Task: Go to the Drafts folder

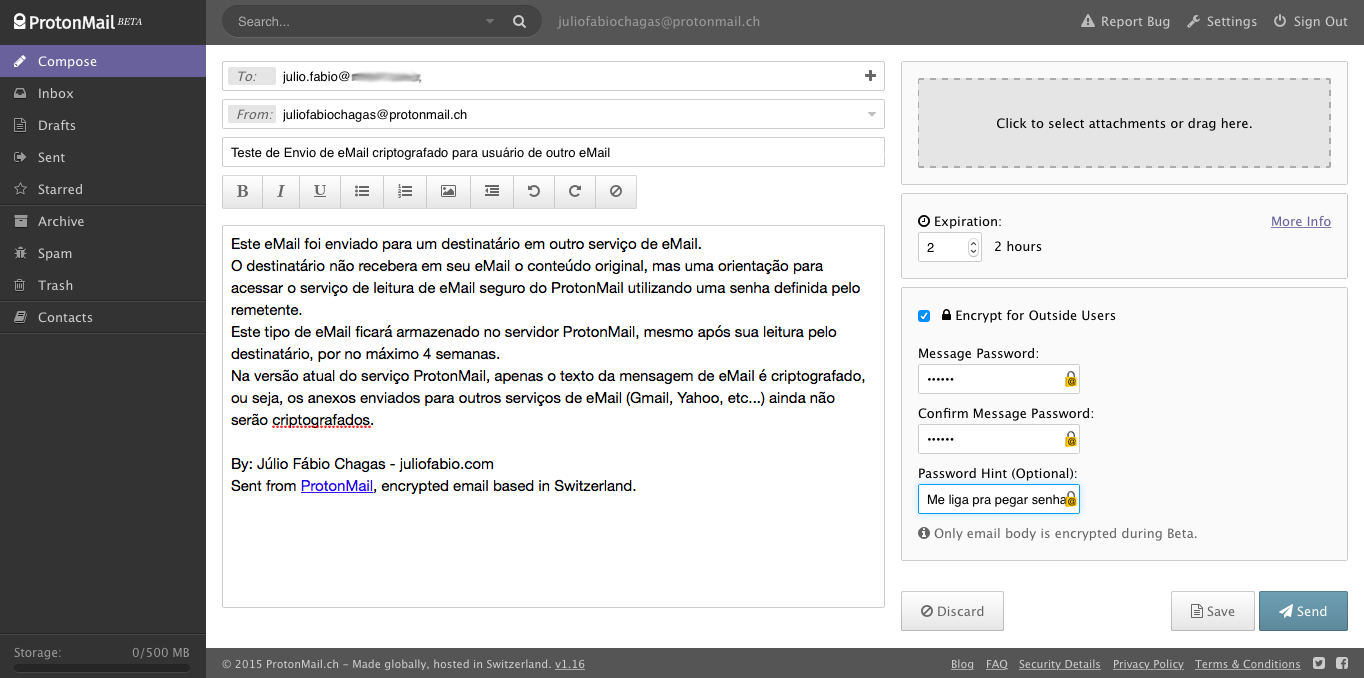Action: (57, 125)
